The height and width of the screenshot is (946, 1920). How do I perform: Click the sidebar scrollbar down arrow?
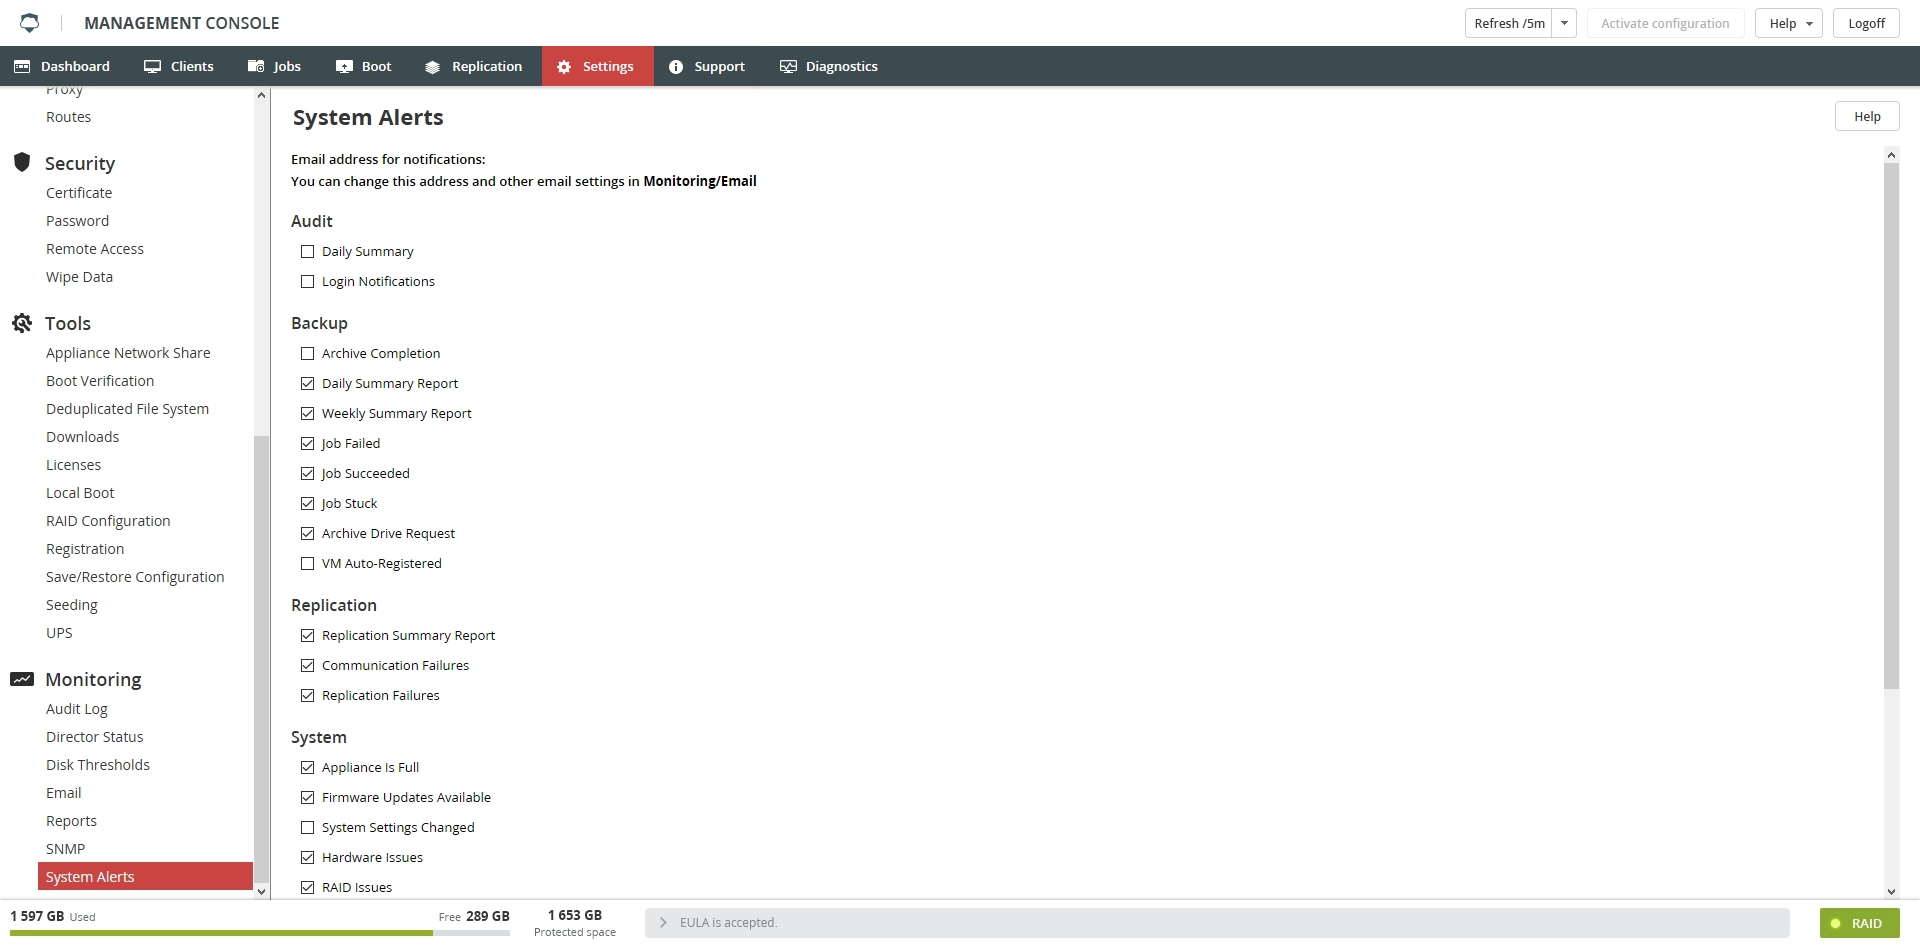click(x=262, y=891)
